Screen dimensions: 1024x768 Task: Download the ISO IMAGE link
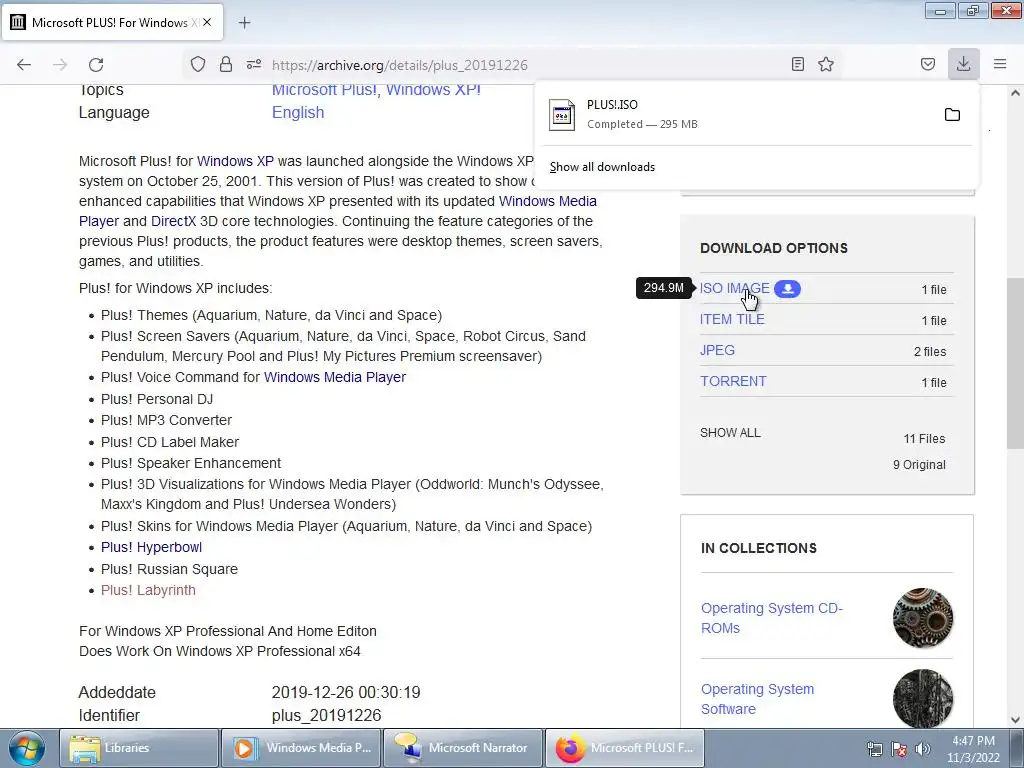(735, 288)
